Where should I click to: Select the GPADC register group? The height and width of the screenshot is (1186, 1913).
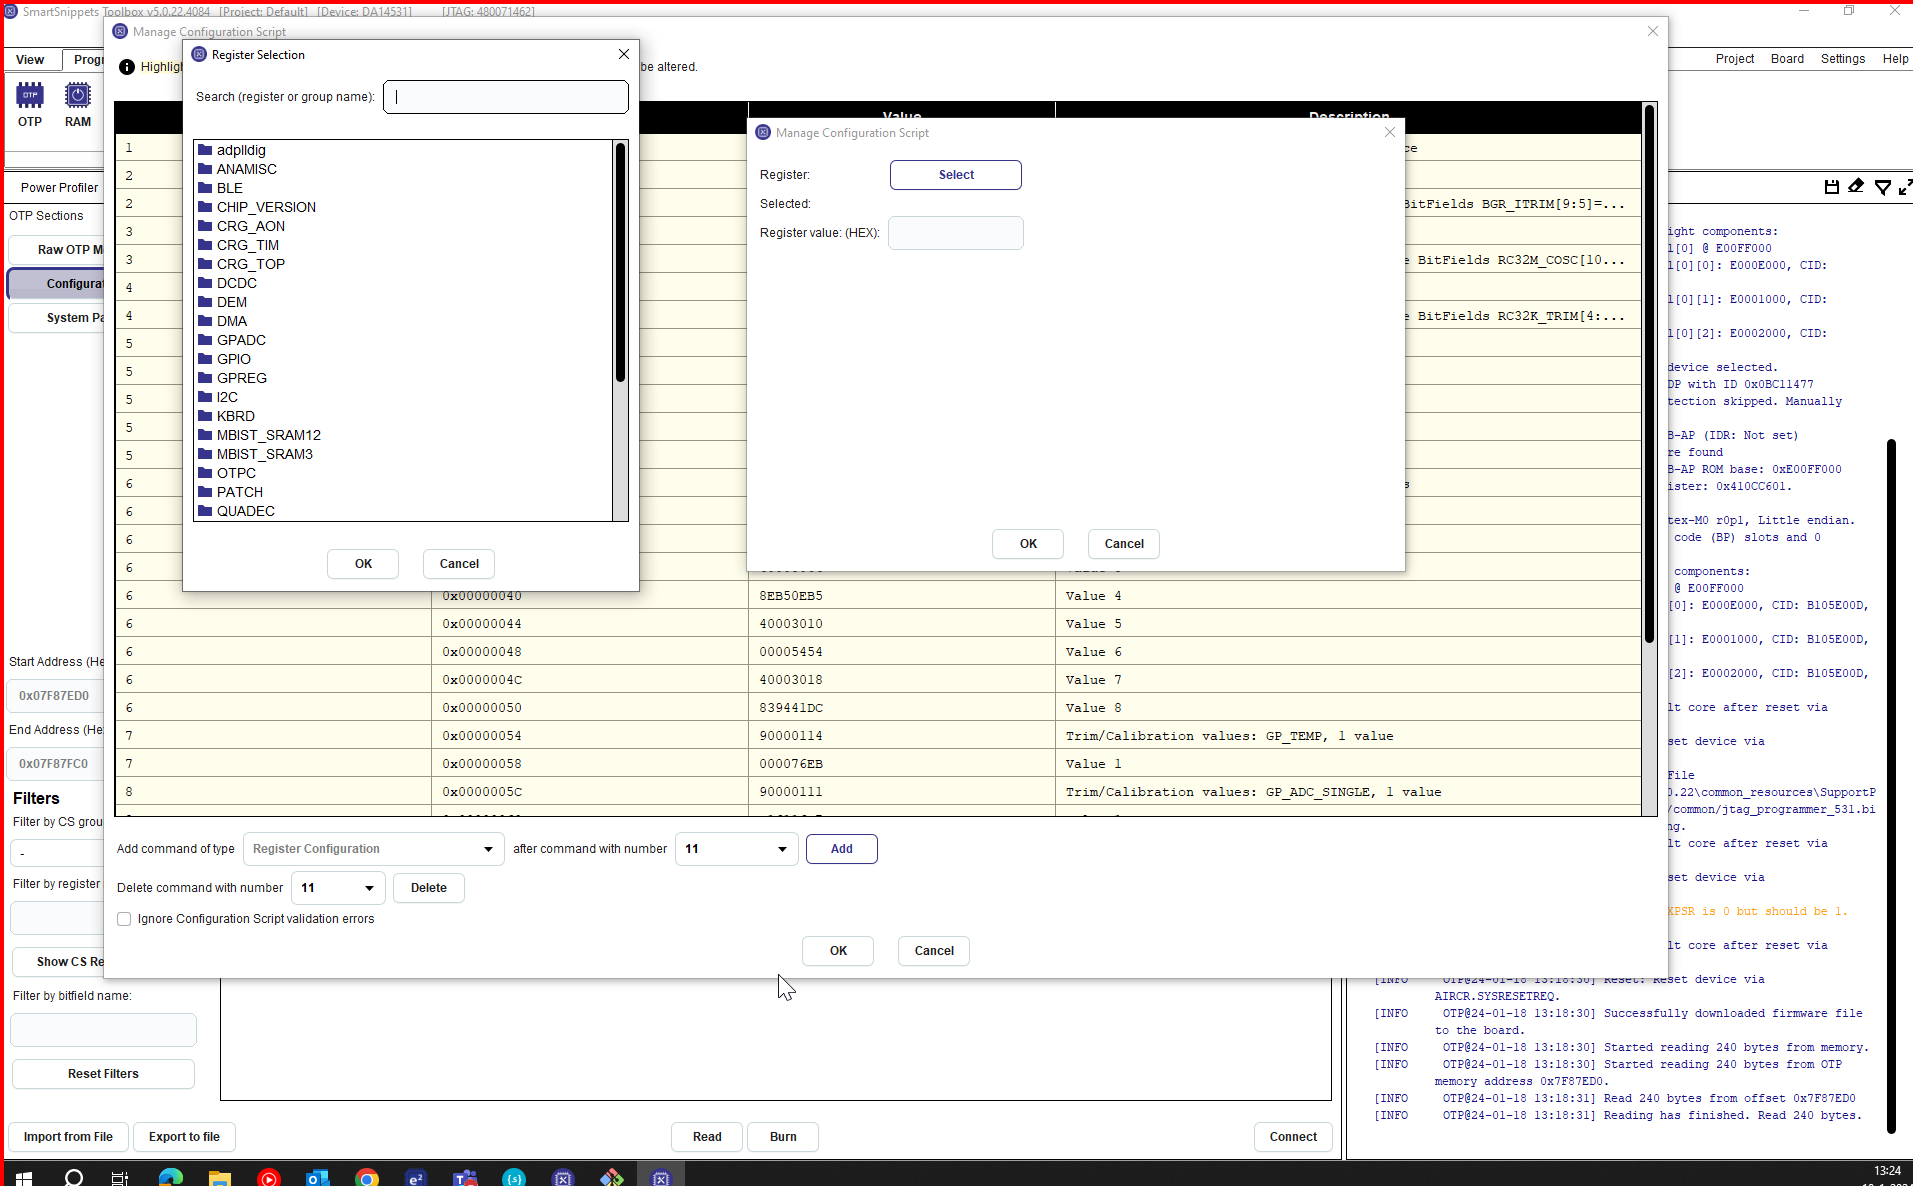point(241,340)
